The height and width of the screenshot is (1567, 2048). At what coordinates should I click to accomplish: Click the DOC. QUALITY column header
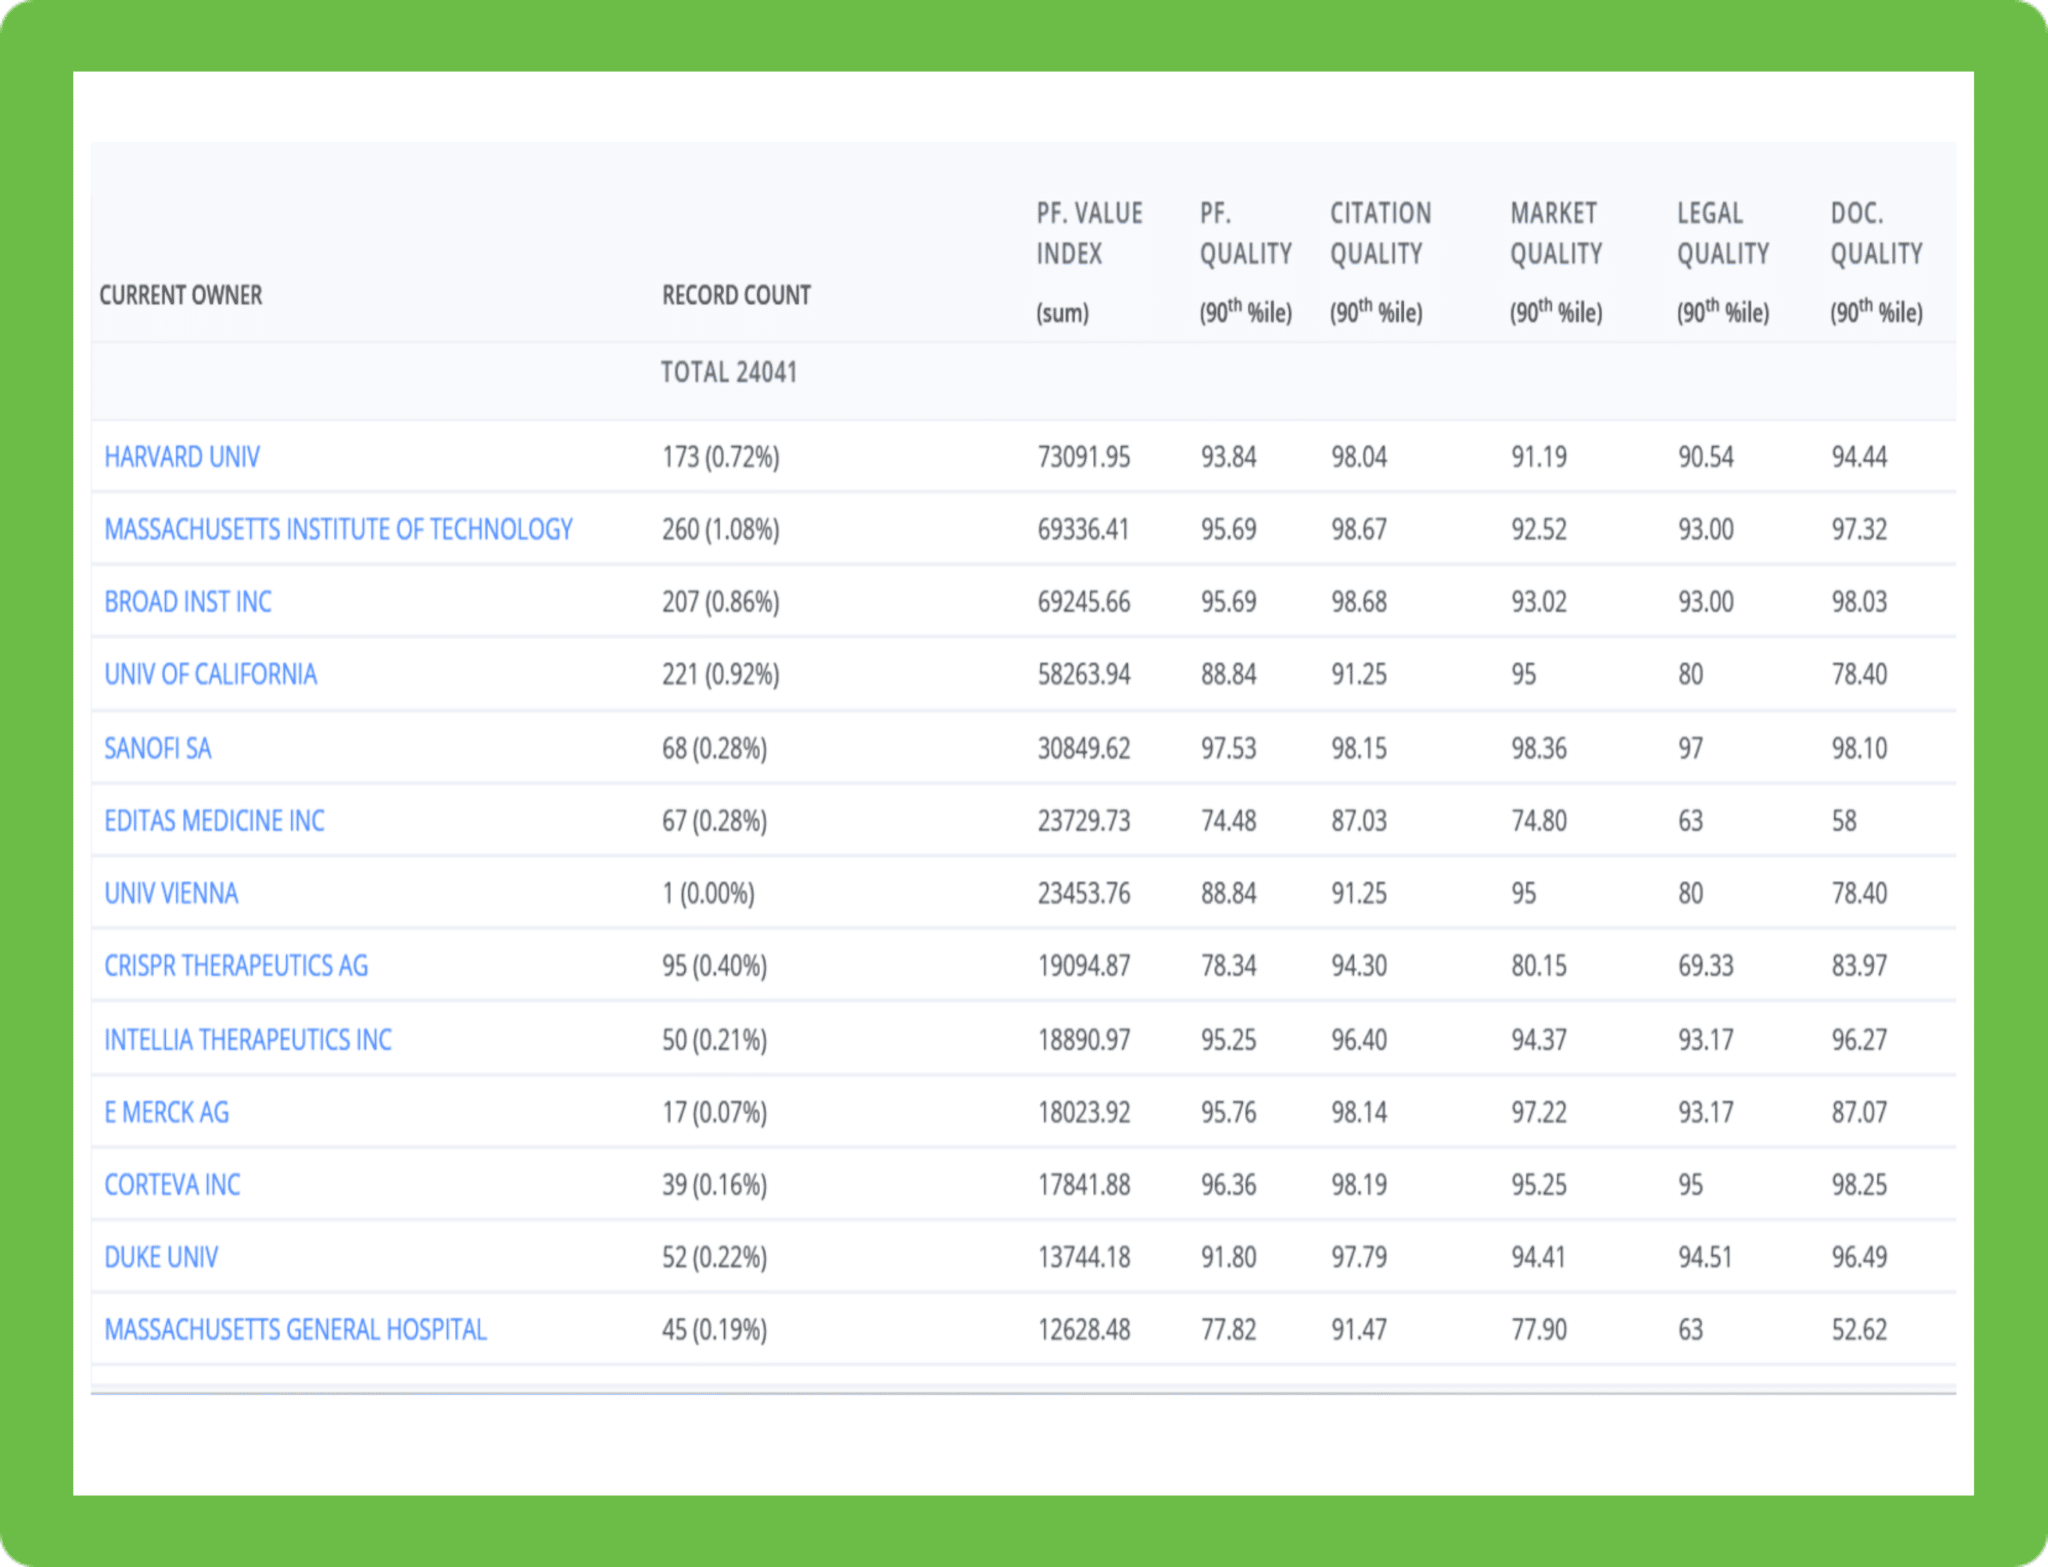pyautogui.click(x=1876, y=233)
